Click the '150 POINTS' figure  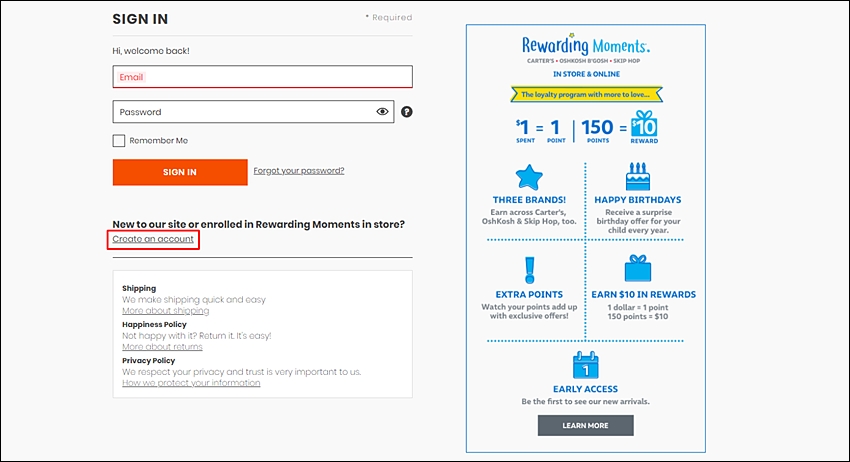(597, 131)
